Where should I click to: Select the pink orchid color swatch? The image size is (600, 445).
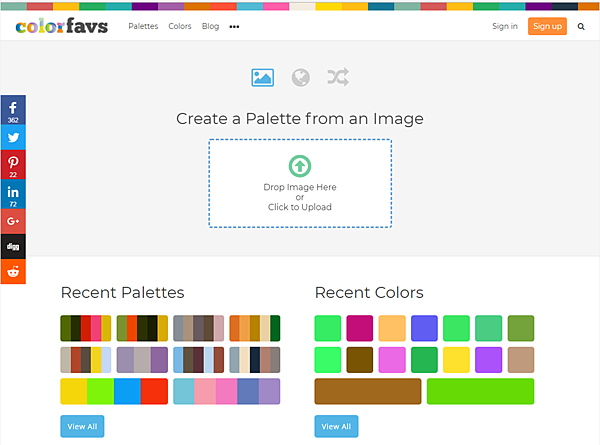pos(392,360)
